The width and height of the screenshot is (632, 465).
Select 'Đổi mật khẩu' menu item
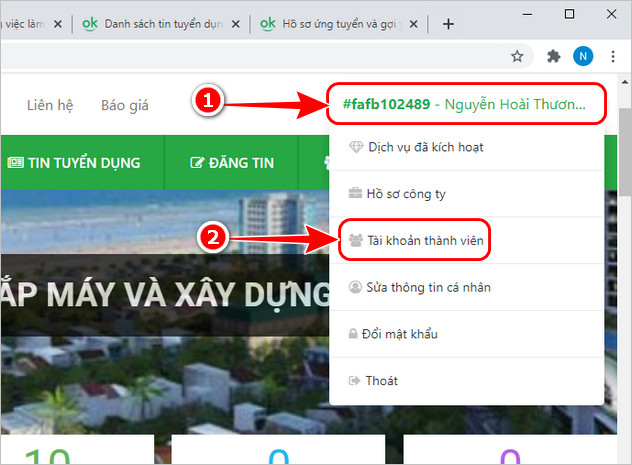(466, 334)
